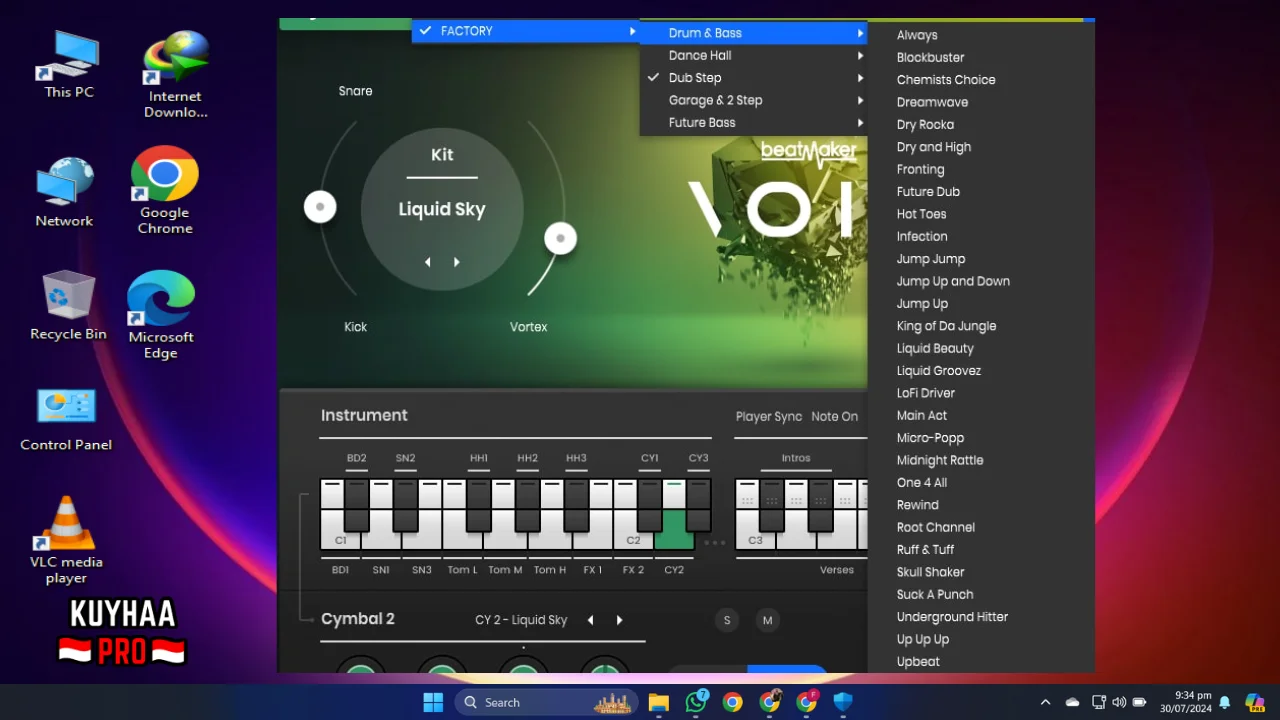Screen dimensions: 1280x720
Task: Expand the Future Bass submenu
Action: [x=754, y=123]
